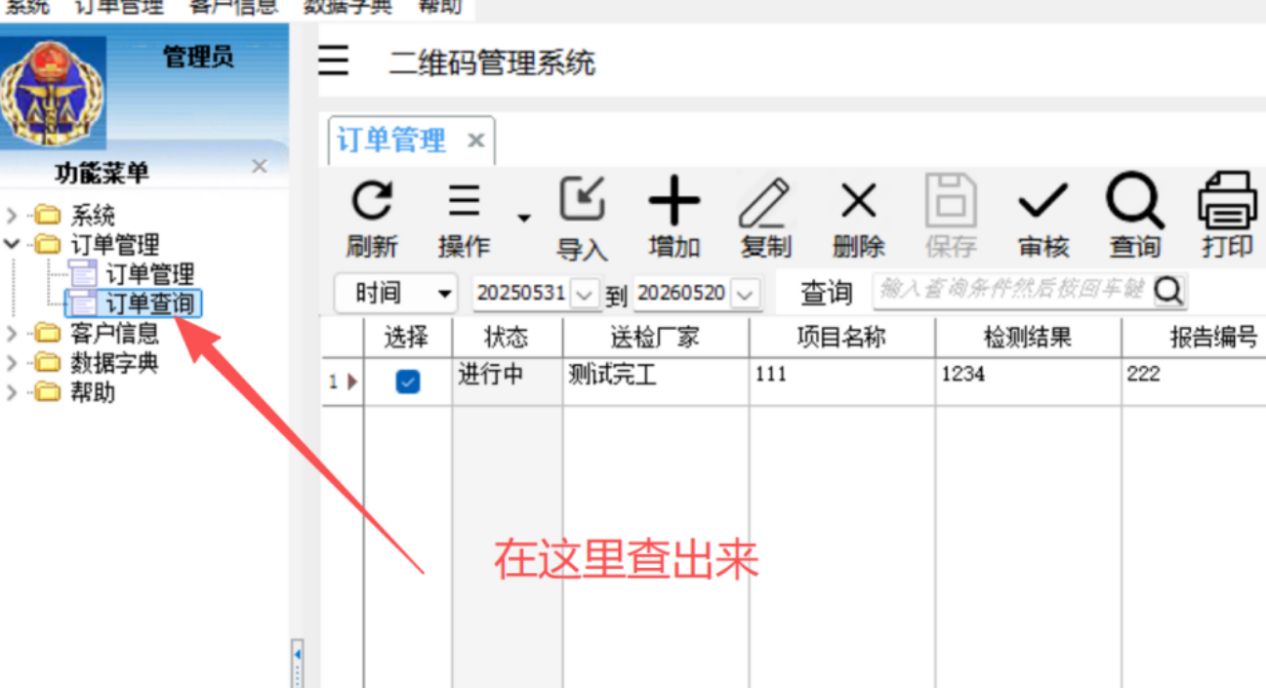
Task: Uncheck the selection checkbox in row 1
Action: [408, 381]
